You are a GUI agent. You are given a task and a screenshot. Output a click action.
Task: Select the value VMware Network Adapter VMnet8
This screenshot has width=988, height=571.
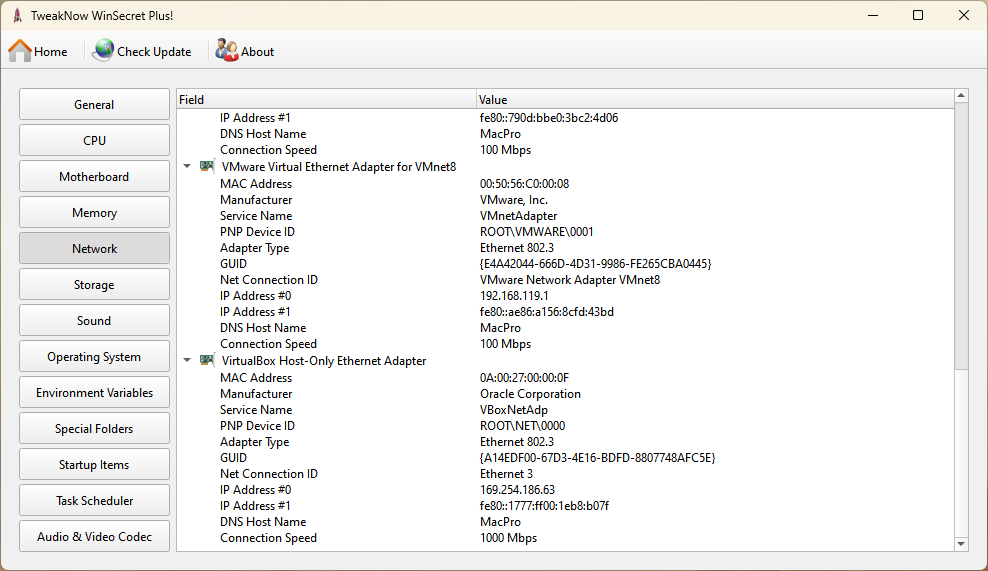(570, 279)
